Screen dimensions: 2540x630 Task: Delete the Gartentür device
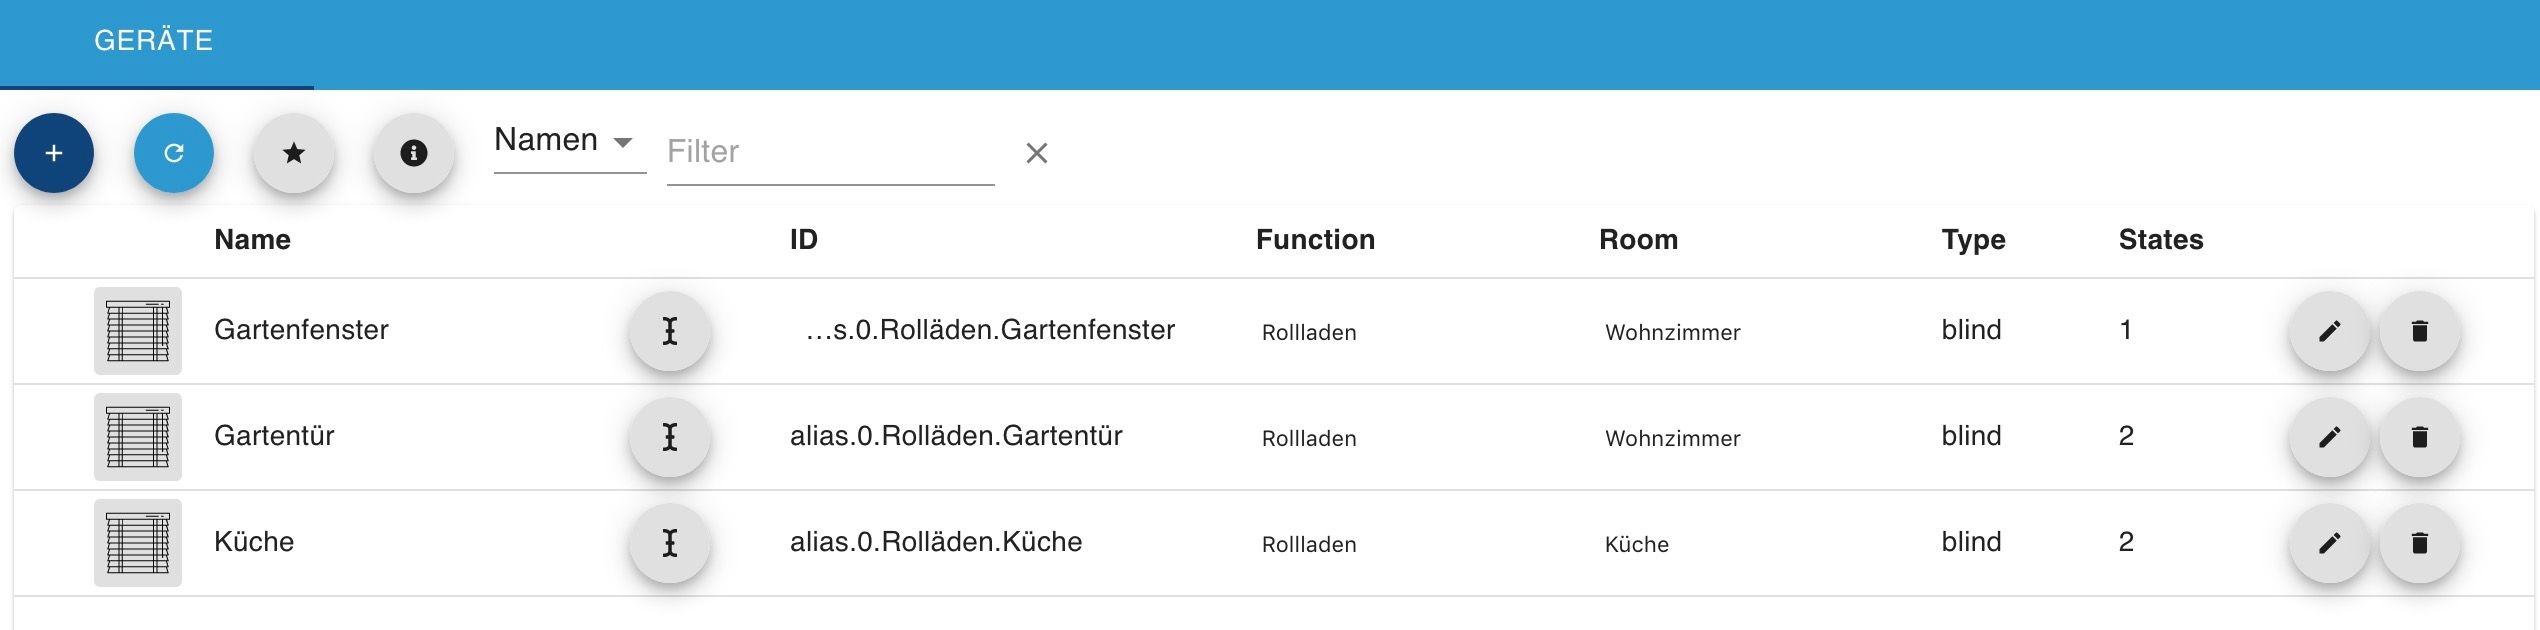(2419, 437)
